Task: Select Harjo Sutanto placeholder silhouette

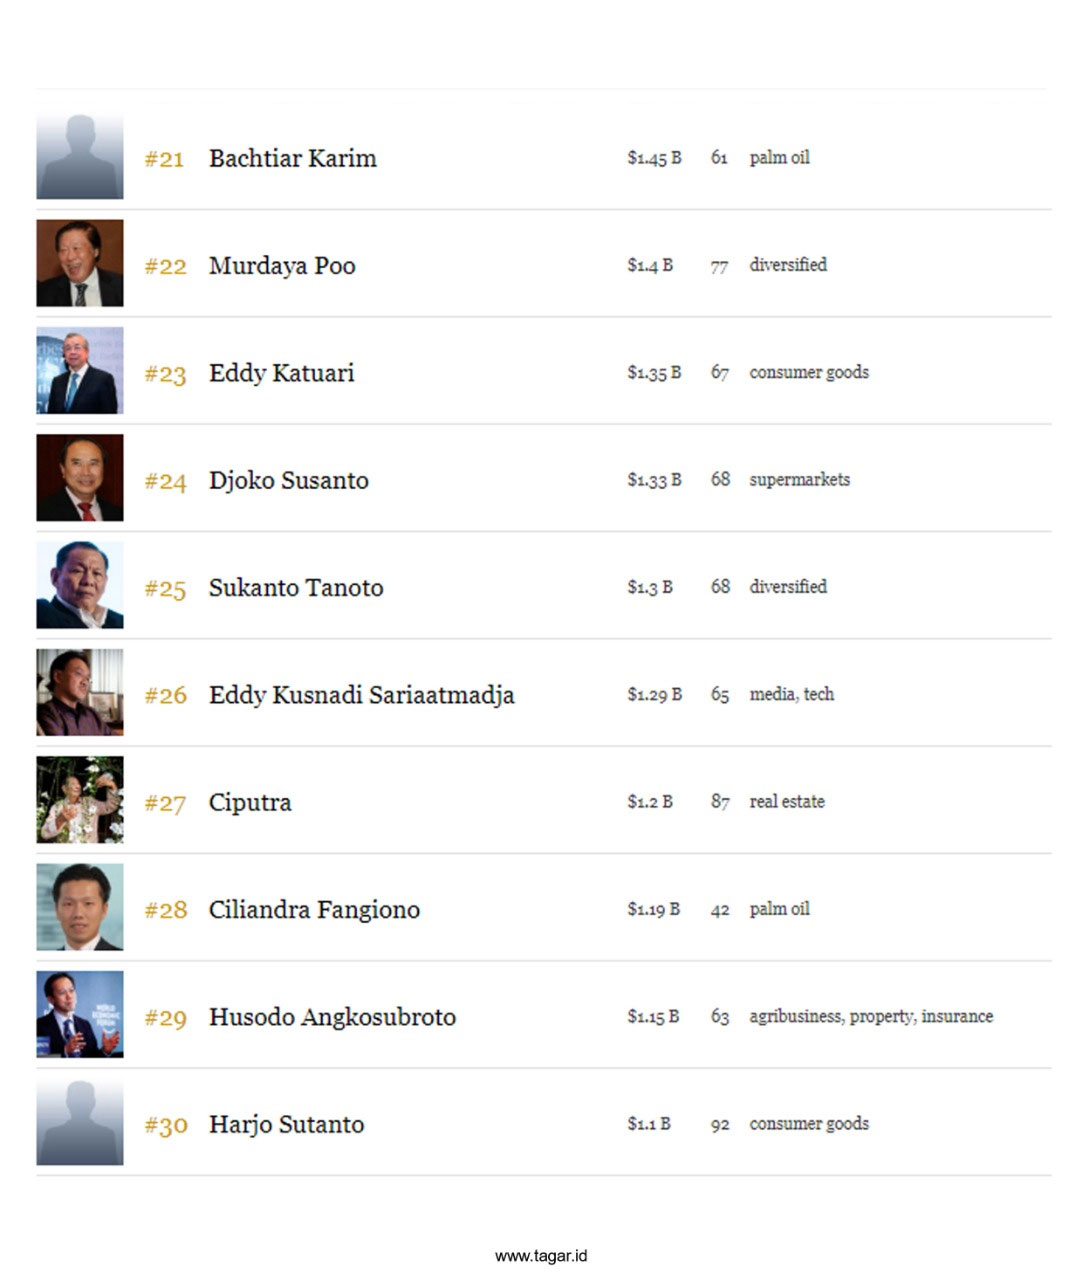Action: [80, 1122]
